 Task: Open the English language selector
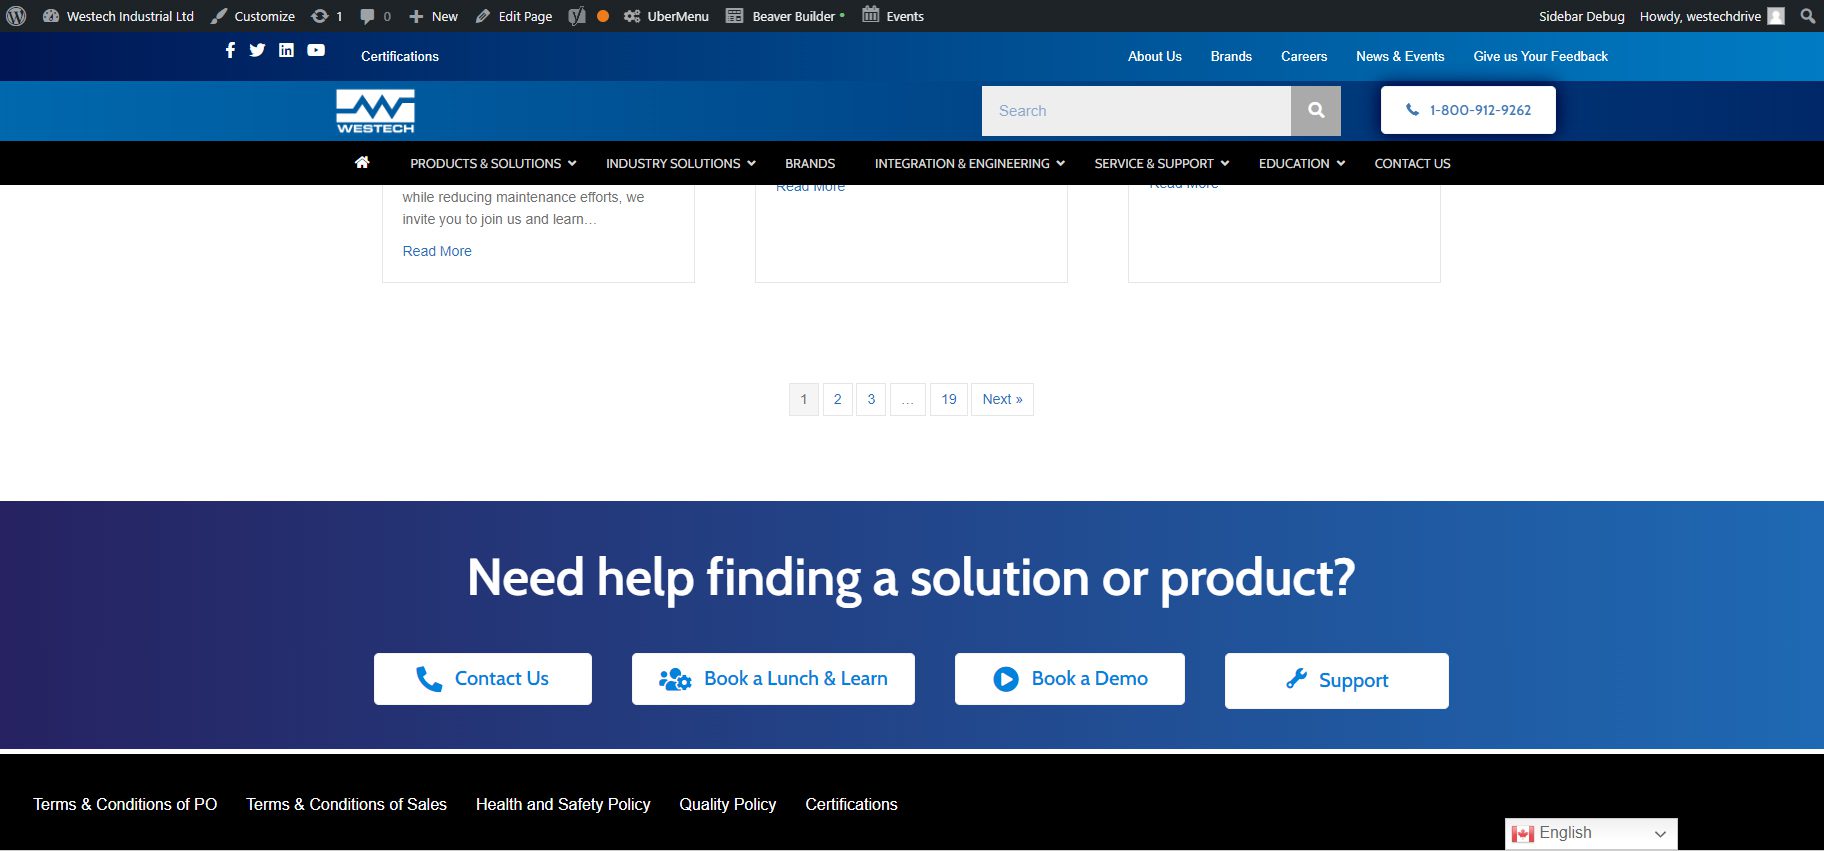(1590, 833)
